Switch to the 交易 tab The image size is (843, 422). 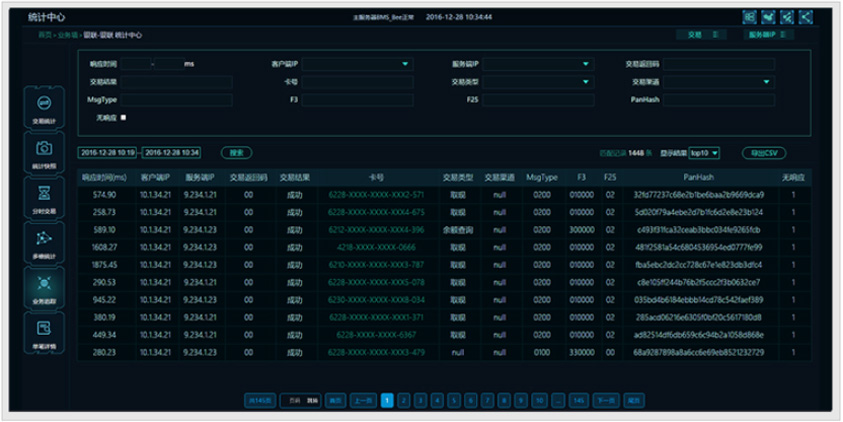click(x=701, y=34)
